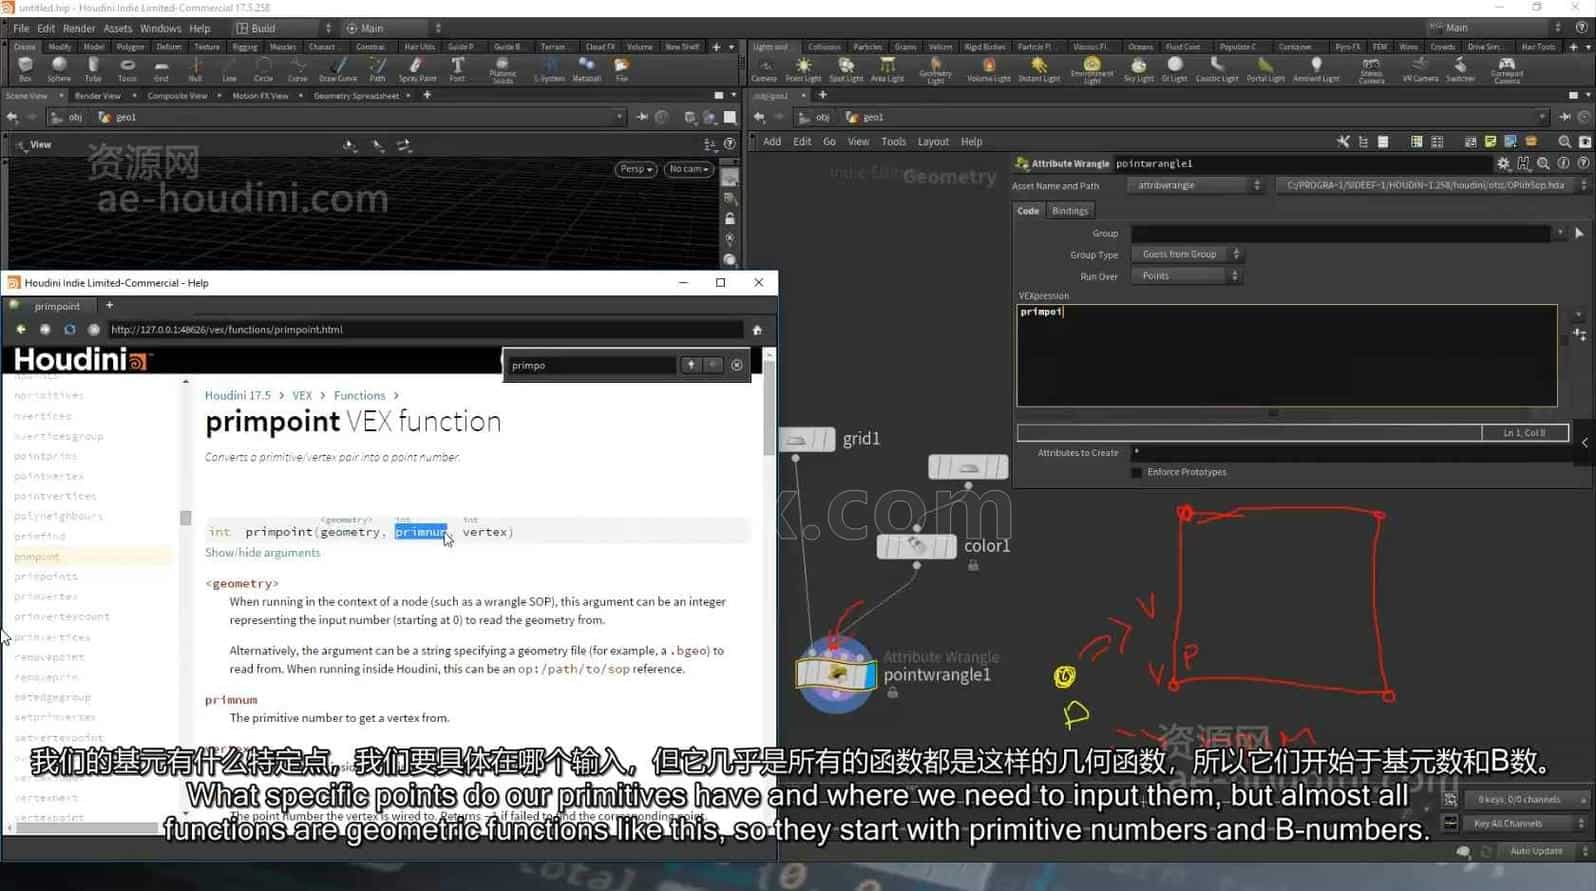
Task: Click the Help page vertical scrollbar
Action: [768, 410]
